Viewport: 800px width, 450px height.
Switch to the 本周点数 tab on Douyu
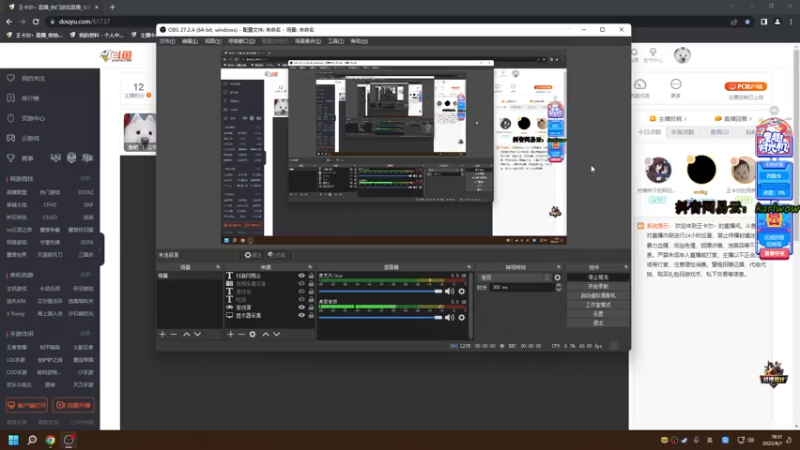tap(683, 132)
